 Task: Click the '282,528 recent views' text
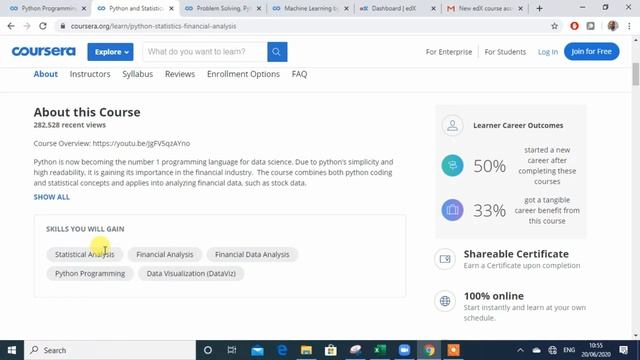click(69, 125)
